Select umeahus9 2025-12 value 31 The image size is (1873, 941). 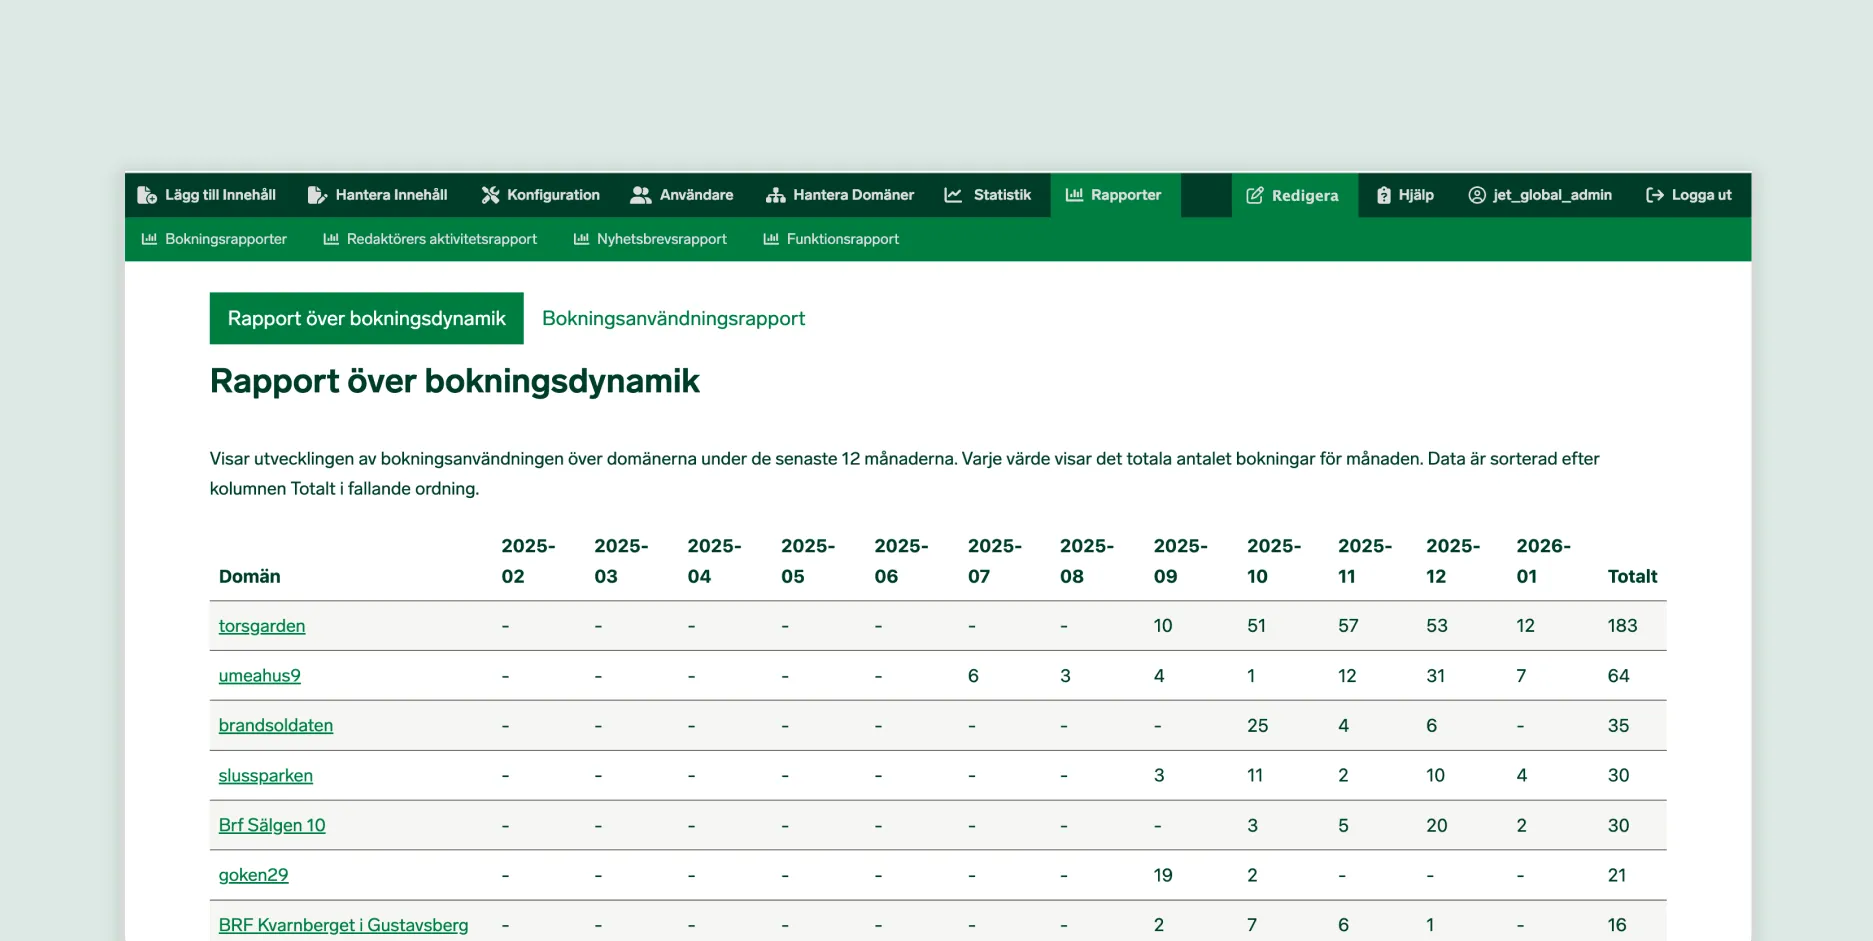click(1435, 676)
